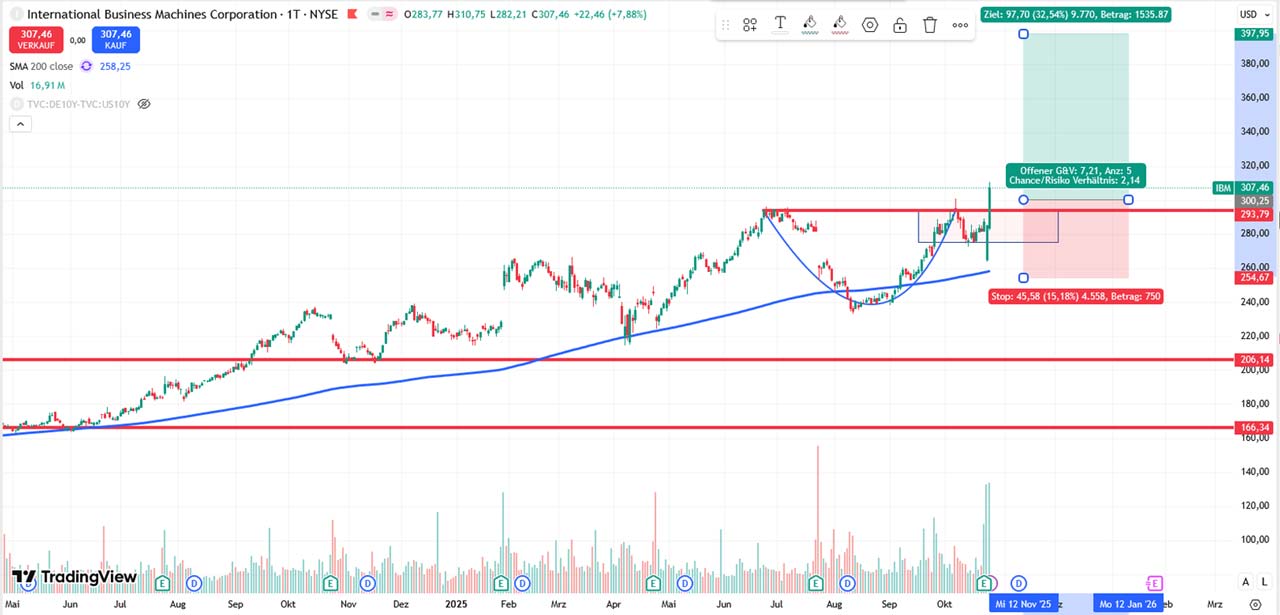The width and height of the screenshot is (1280, 615).
Task: Collapse the indicator legend with the chevron
Action: pos(19,124)
